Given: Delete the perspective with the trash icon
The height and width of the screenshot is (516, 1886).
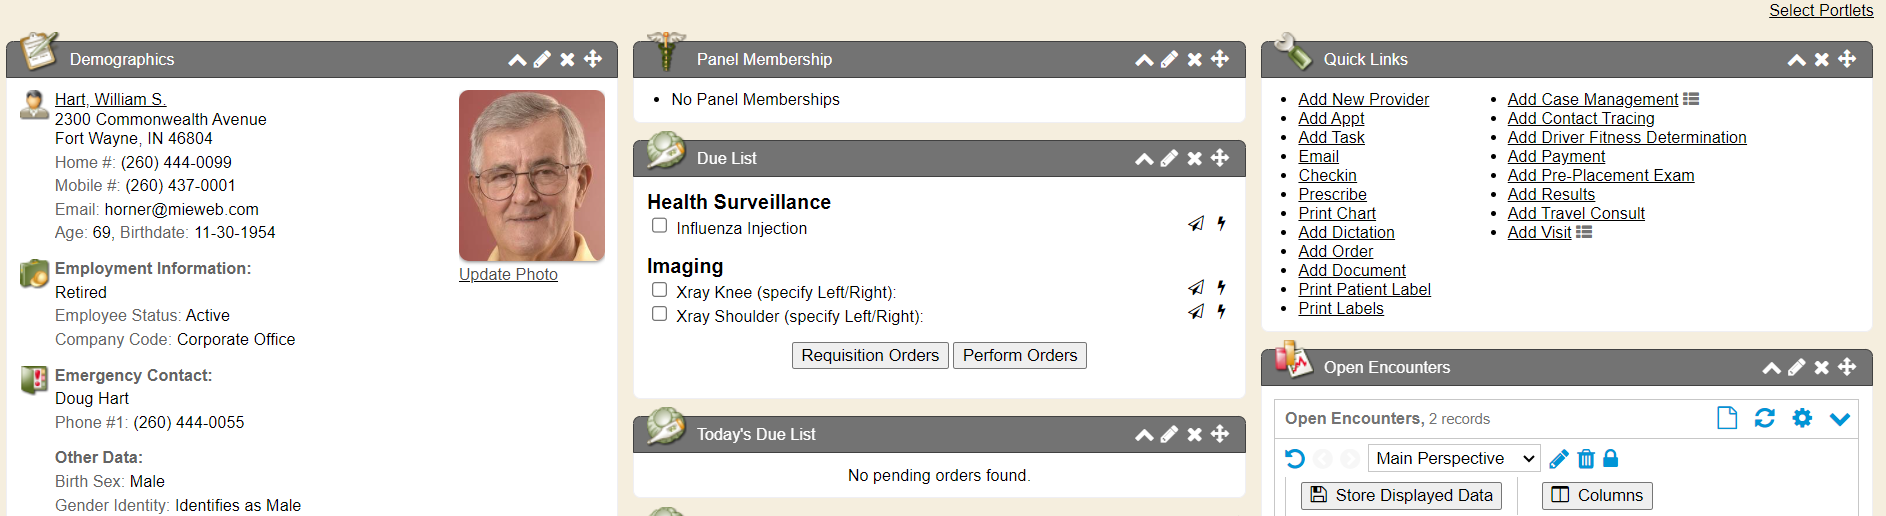Looking at the screenshot, I should [x=1586, y=459].
